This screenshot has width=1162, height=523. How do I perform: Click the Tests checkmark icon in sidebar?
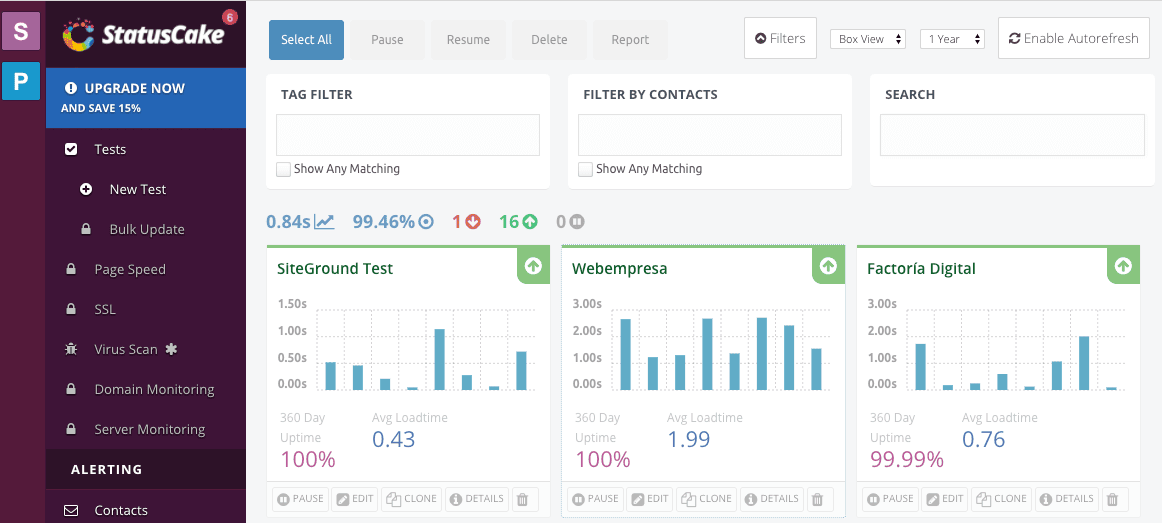(71, 150)
